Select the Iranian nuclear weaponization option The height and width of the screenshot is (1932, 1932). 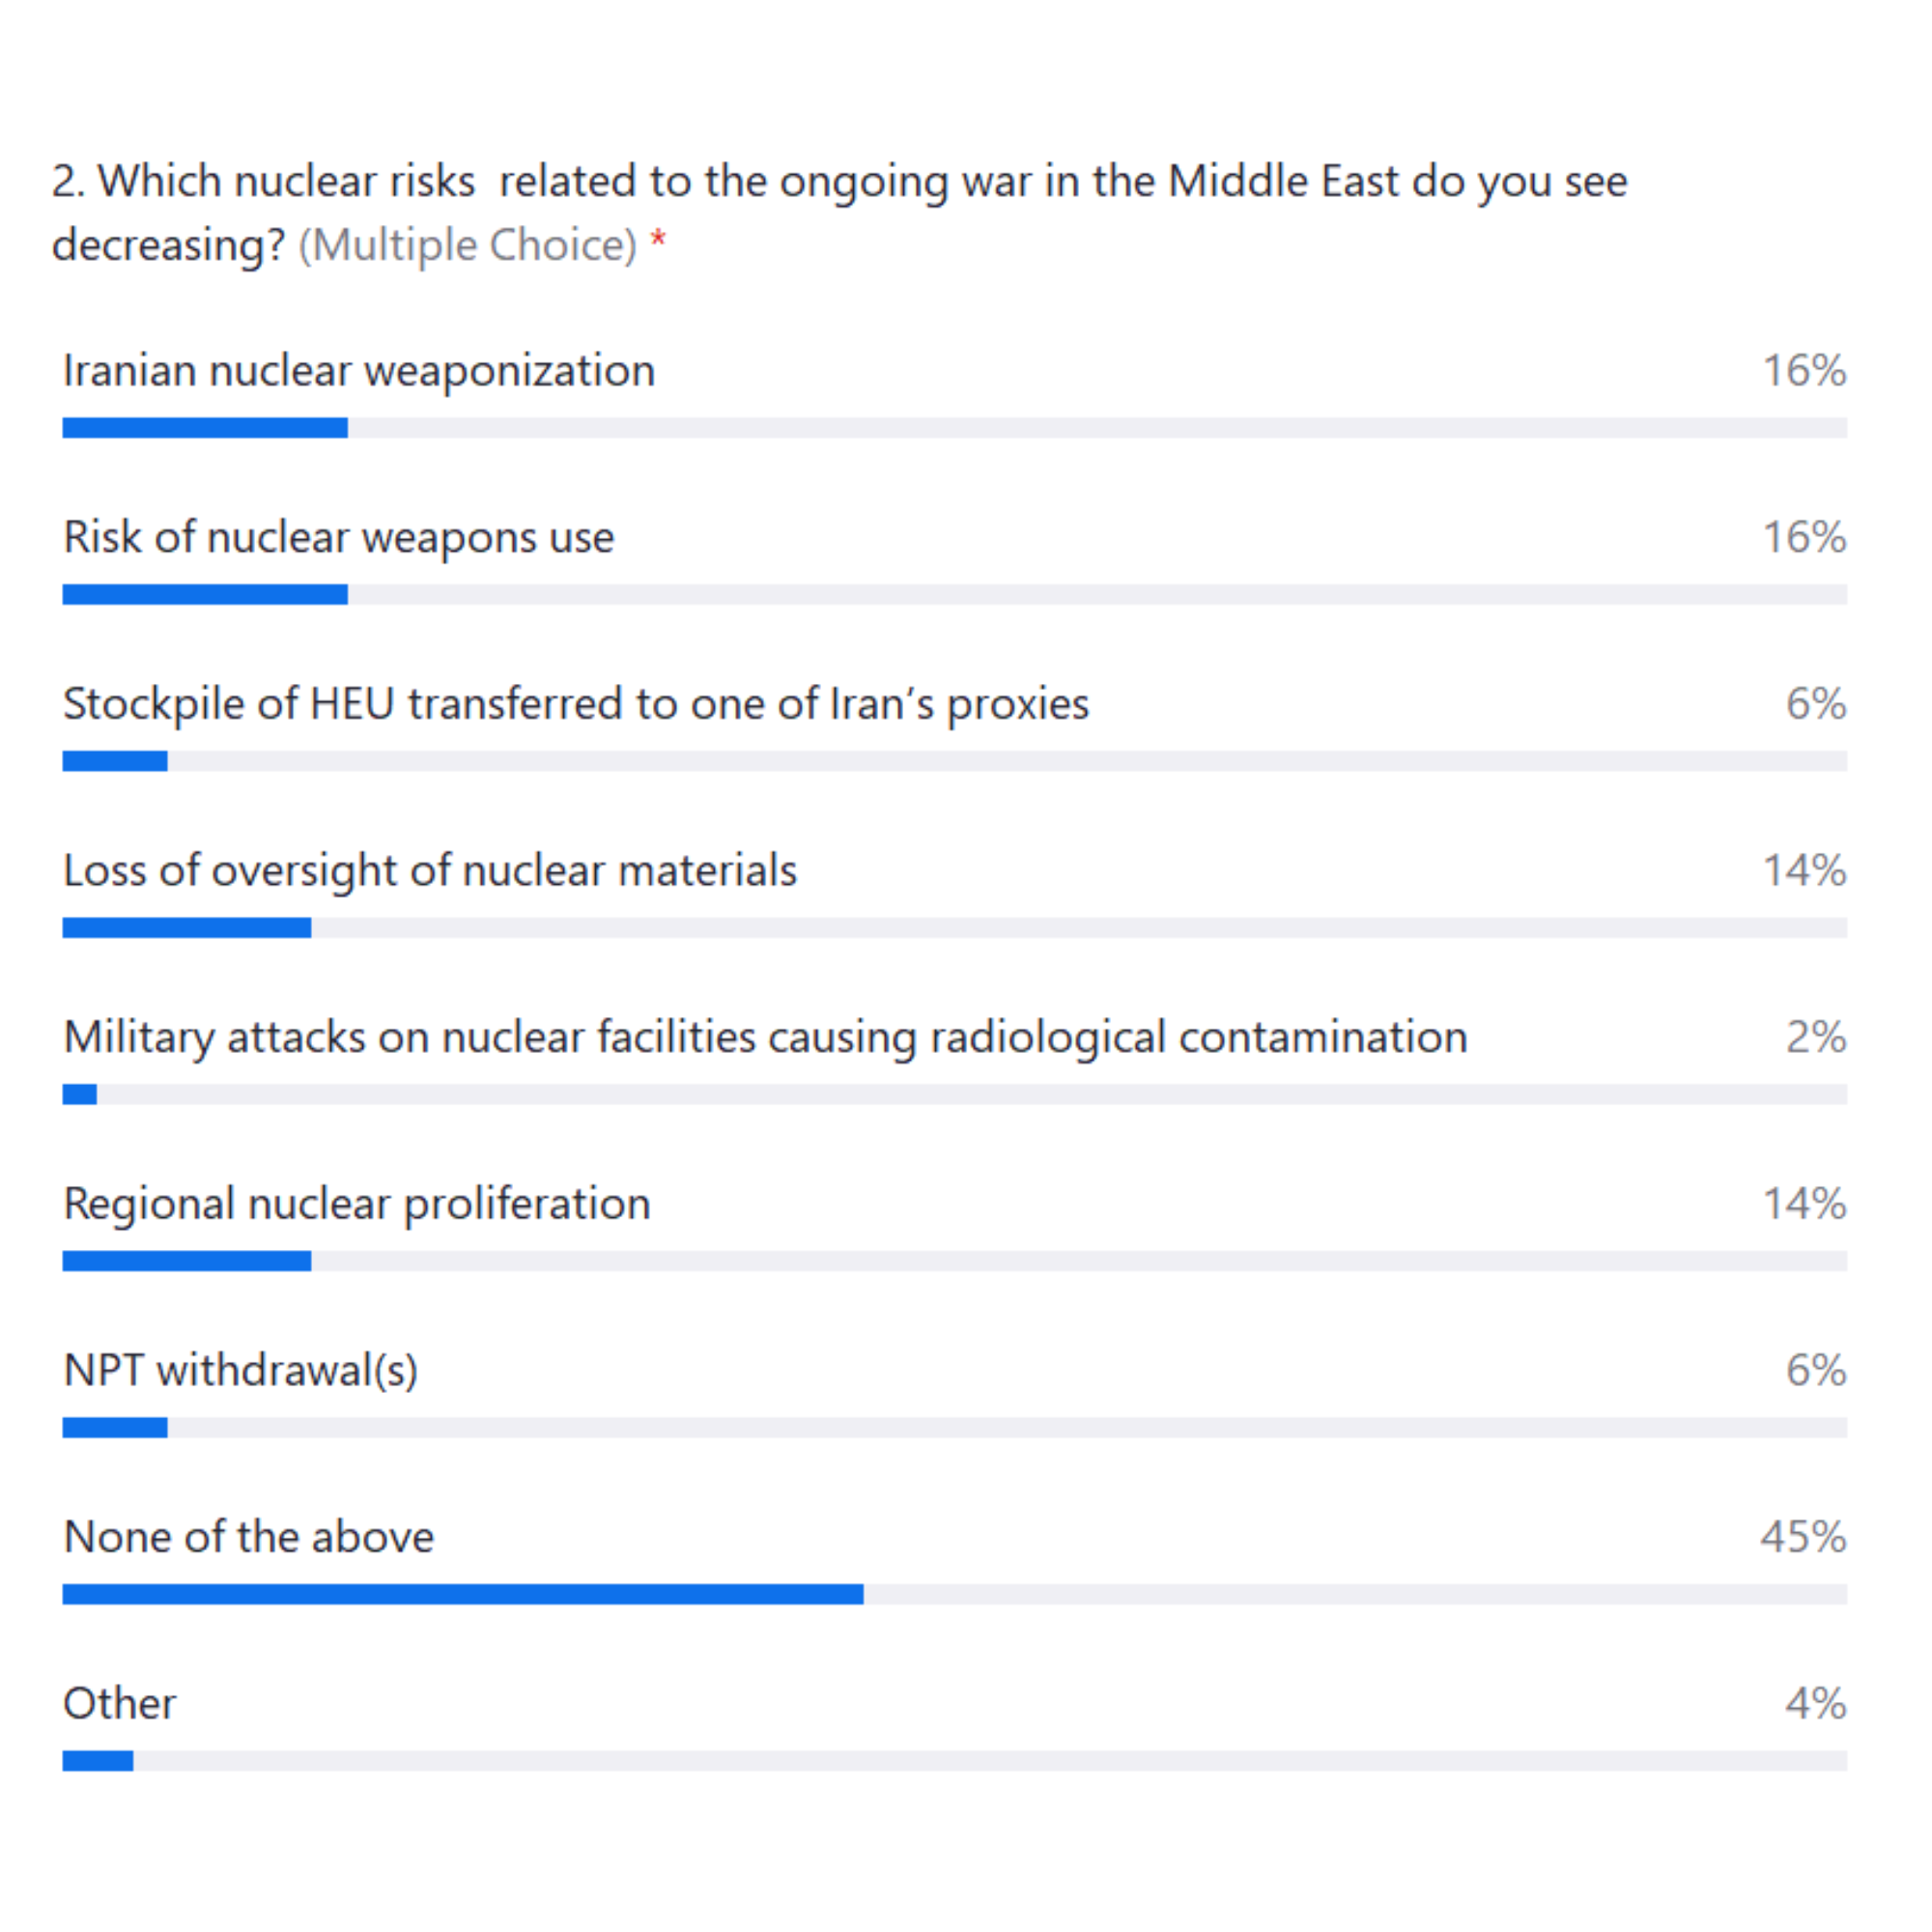coord(359,371)
